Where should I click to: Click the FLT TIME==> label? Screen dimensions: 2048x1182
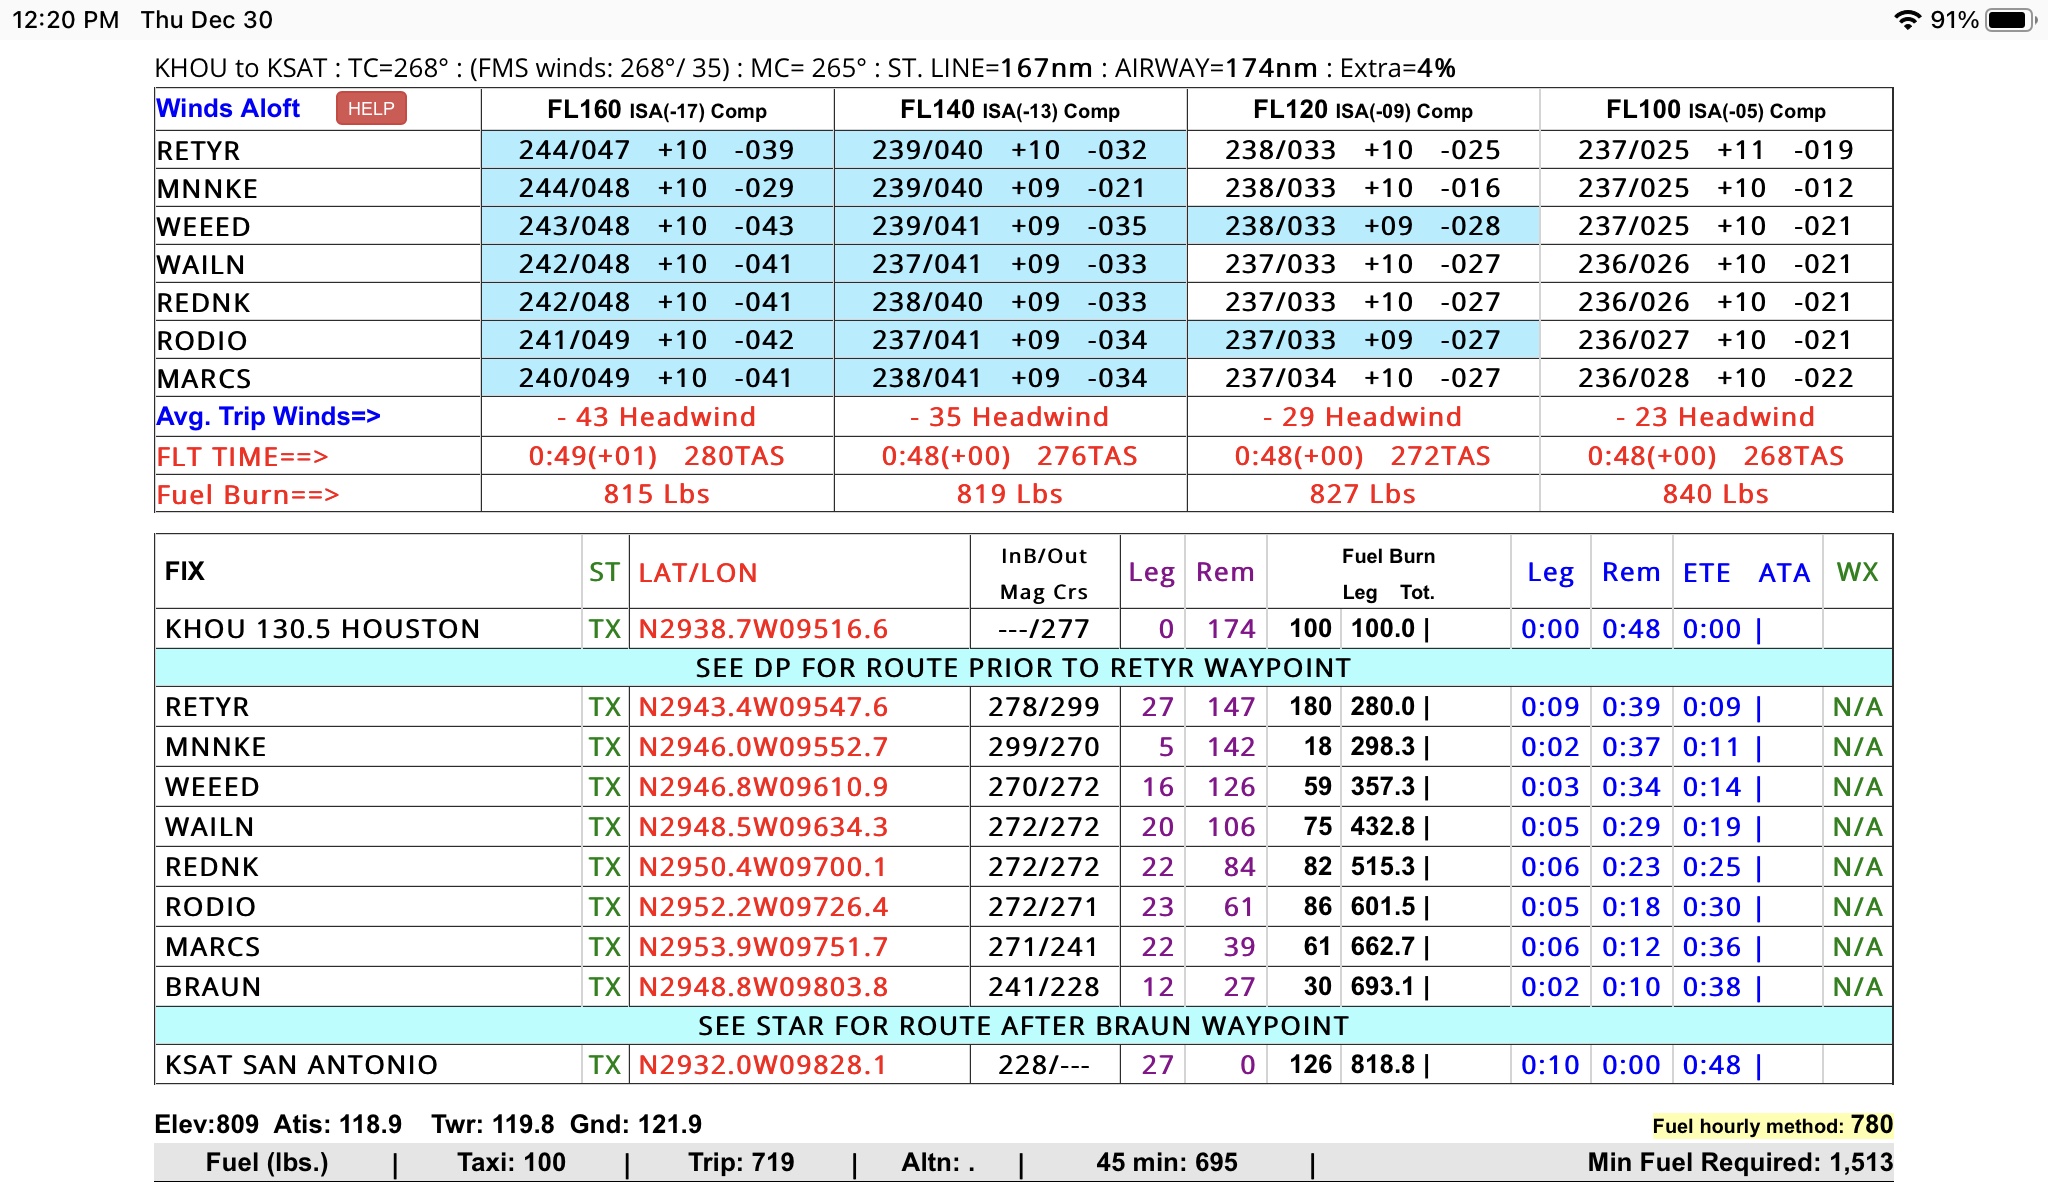(242, 456)
